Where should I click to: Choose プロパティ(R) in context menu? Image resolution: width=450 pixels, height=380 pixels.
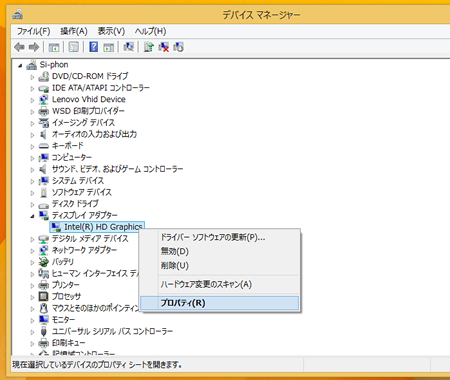click(219, 303)
